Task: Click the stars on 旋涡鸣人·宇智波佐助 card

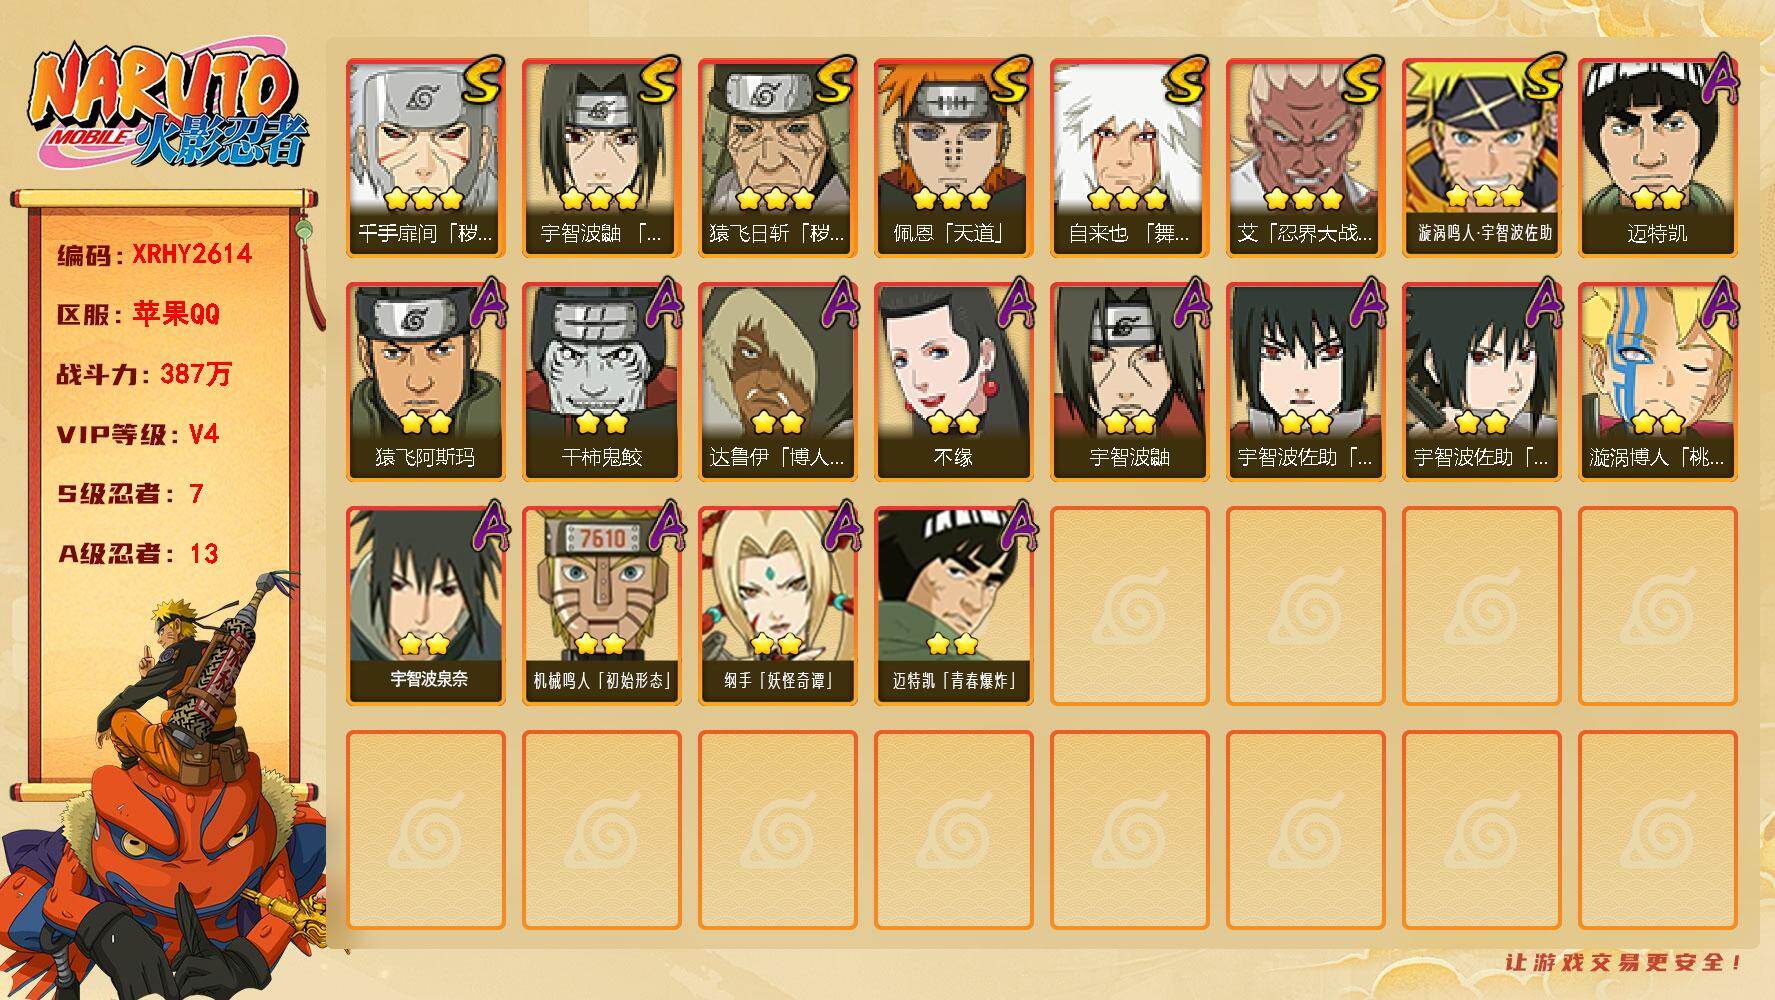Action: (x=1483, y=195)
